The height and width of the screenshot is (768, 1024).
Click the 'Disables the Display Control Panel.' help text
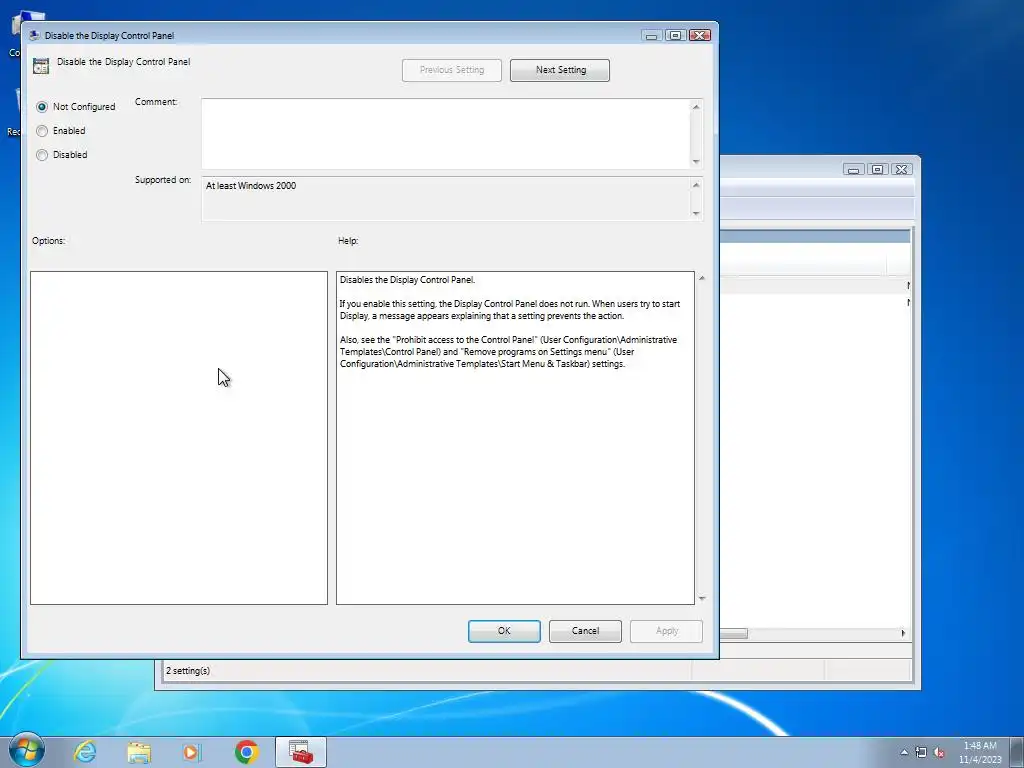[x=407, y=280]
